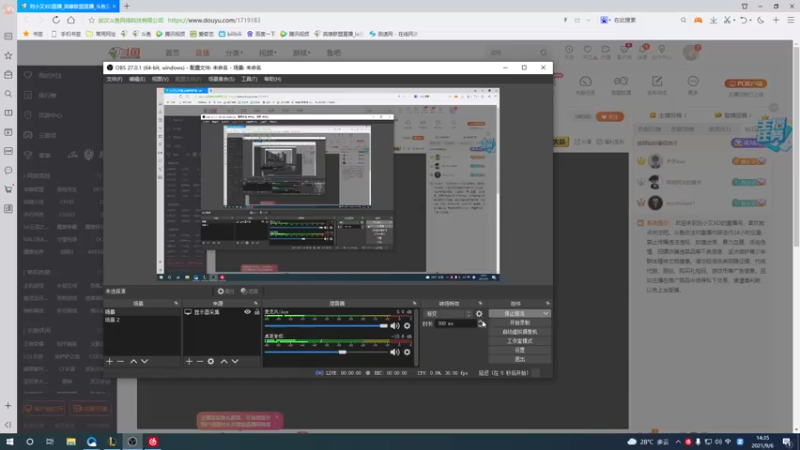Click the Stop Streaming button in OBS

tap(514, 313)
